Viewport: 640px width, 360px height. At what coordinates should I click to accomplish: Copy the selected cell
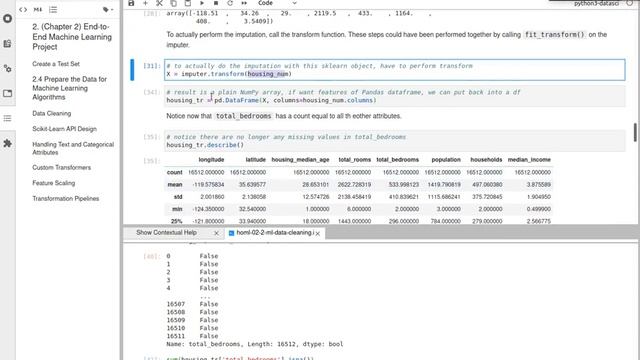[x=173, y=3]
